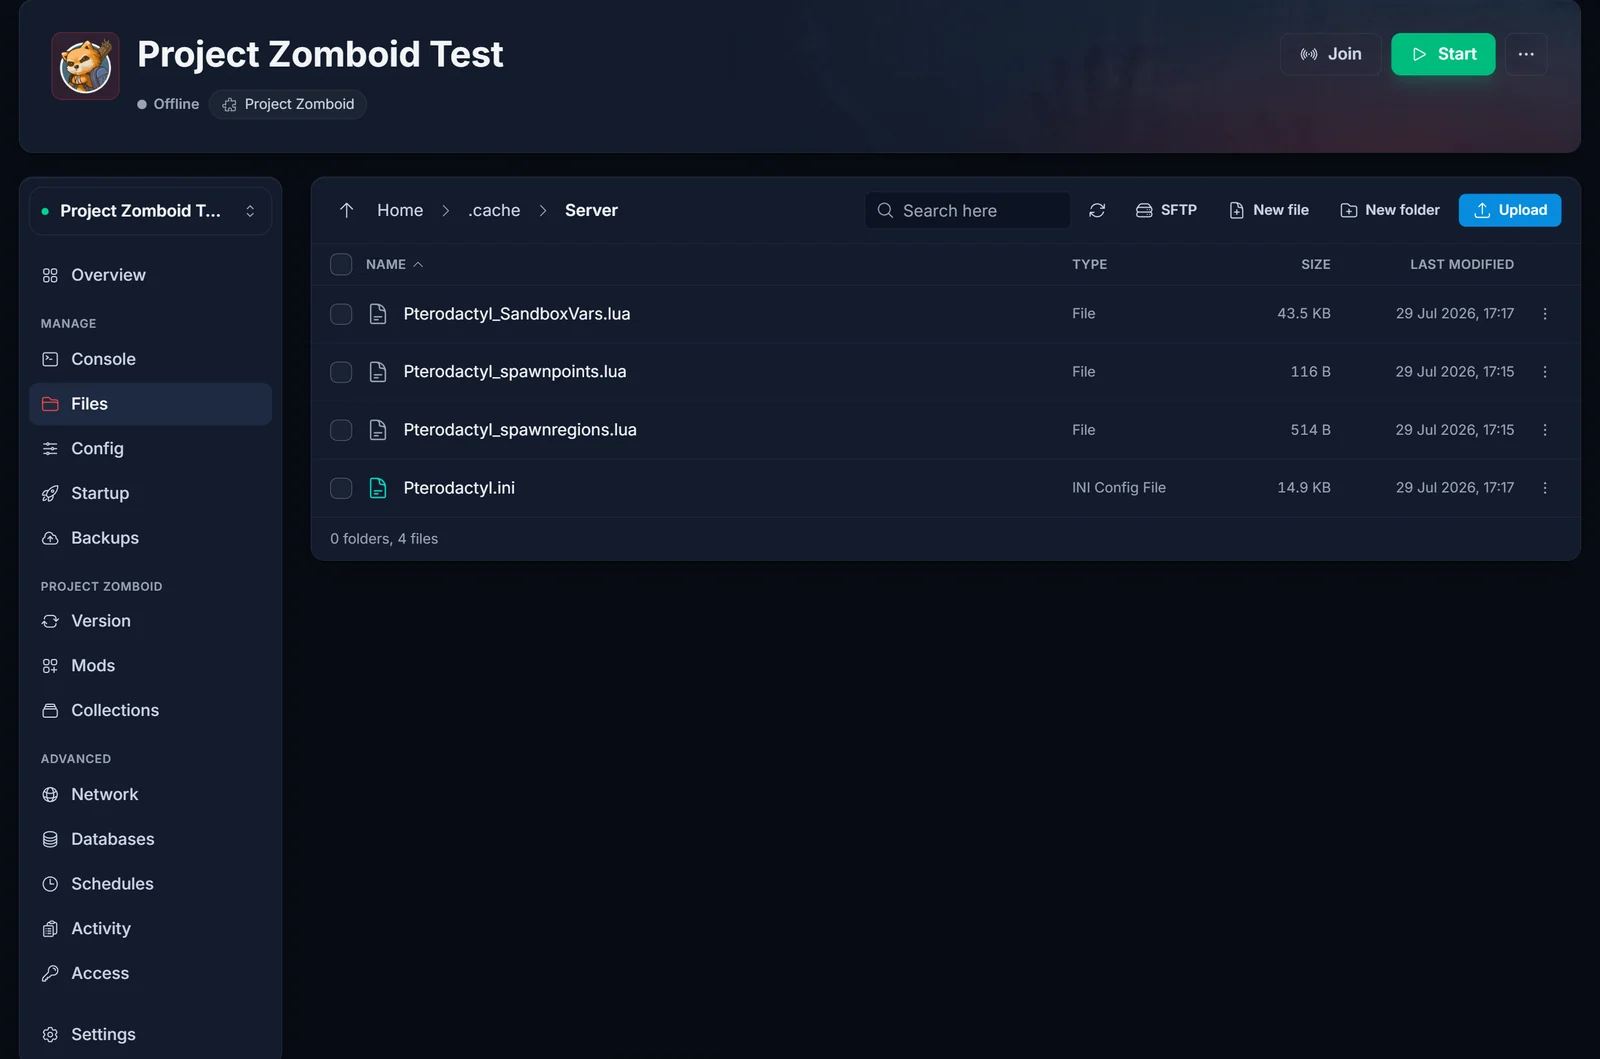Refresh the file list
1600x1059 pixels.
click(1097, 210)
